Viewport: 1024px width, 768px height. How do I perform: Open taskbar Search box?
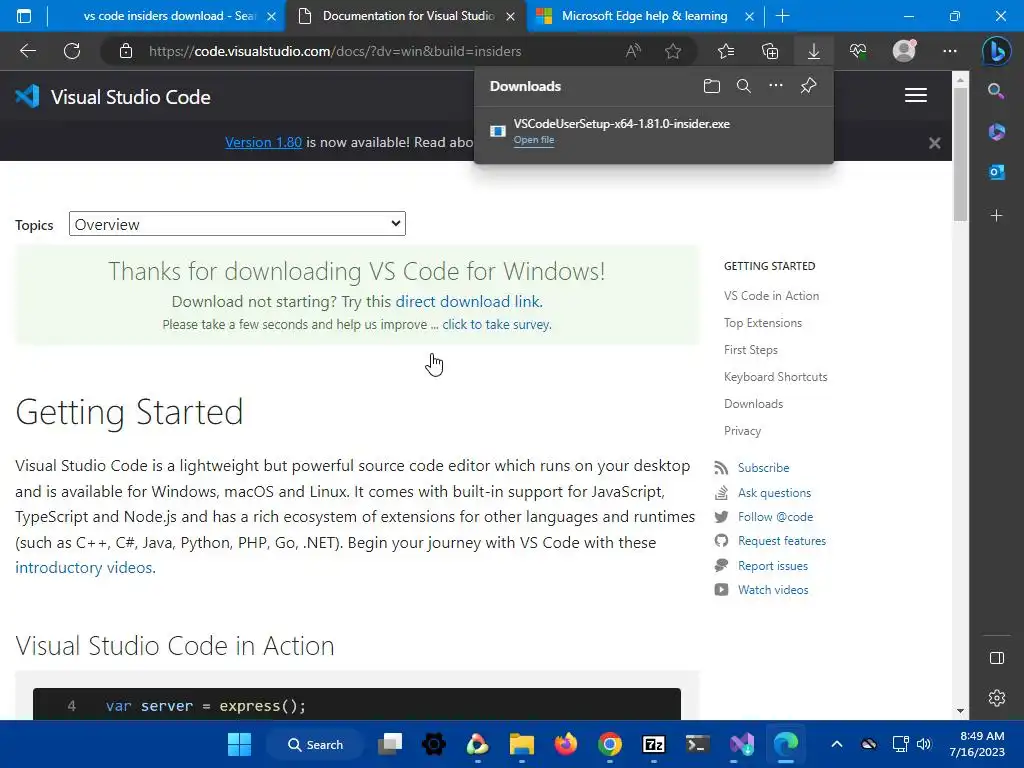pyautogui.click(x=315, y=744)
